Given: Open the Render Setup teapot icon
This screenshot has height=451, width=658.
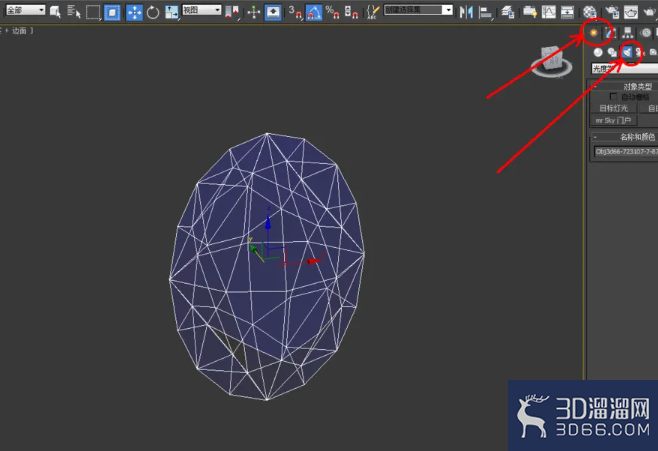Looking at the screenshot, I should (612, 12).
